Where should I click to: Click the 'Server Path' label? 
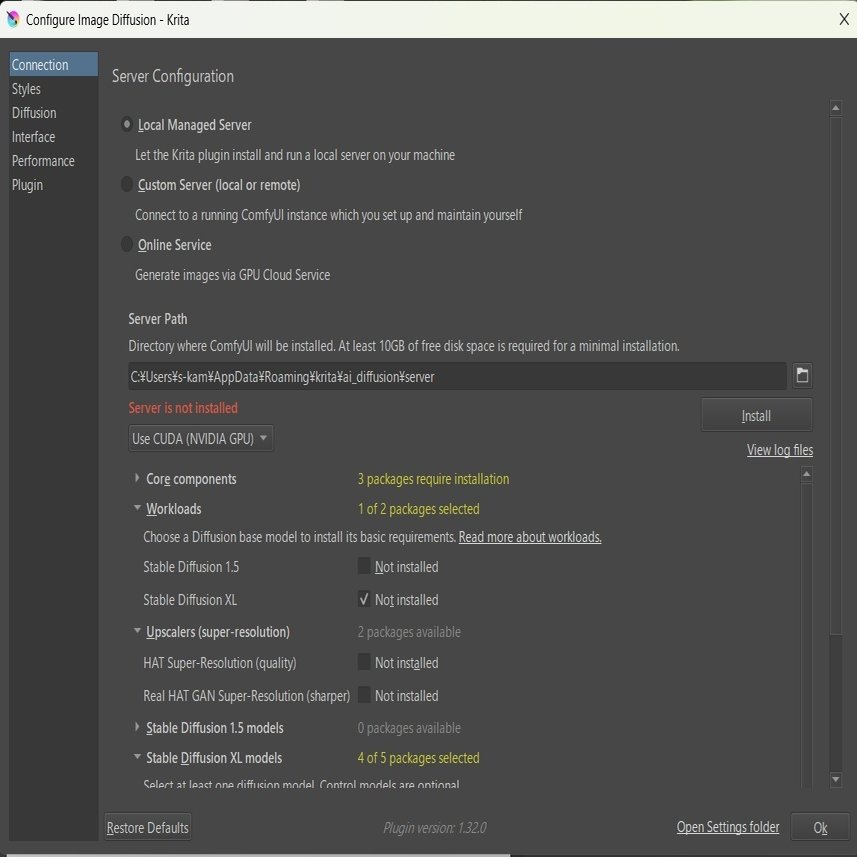pos(157,319)
